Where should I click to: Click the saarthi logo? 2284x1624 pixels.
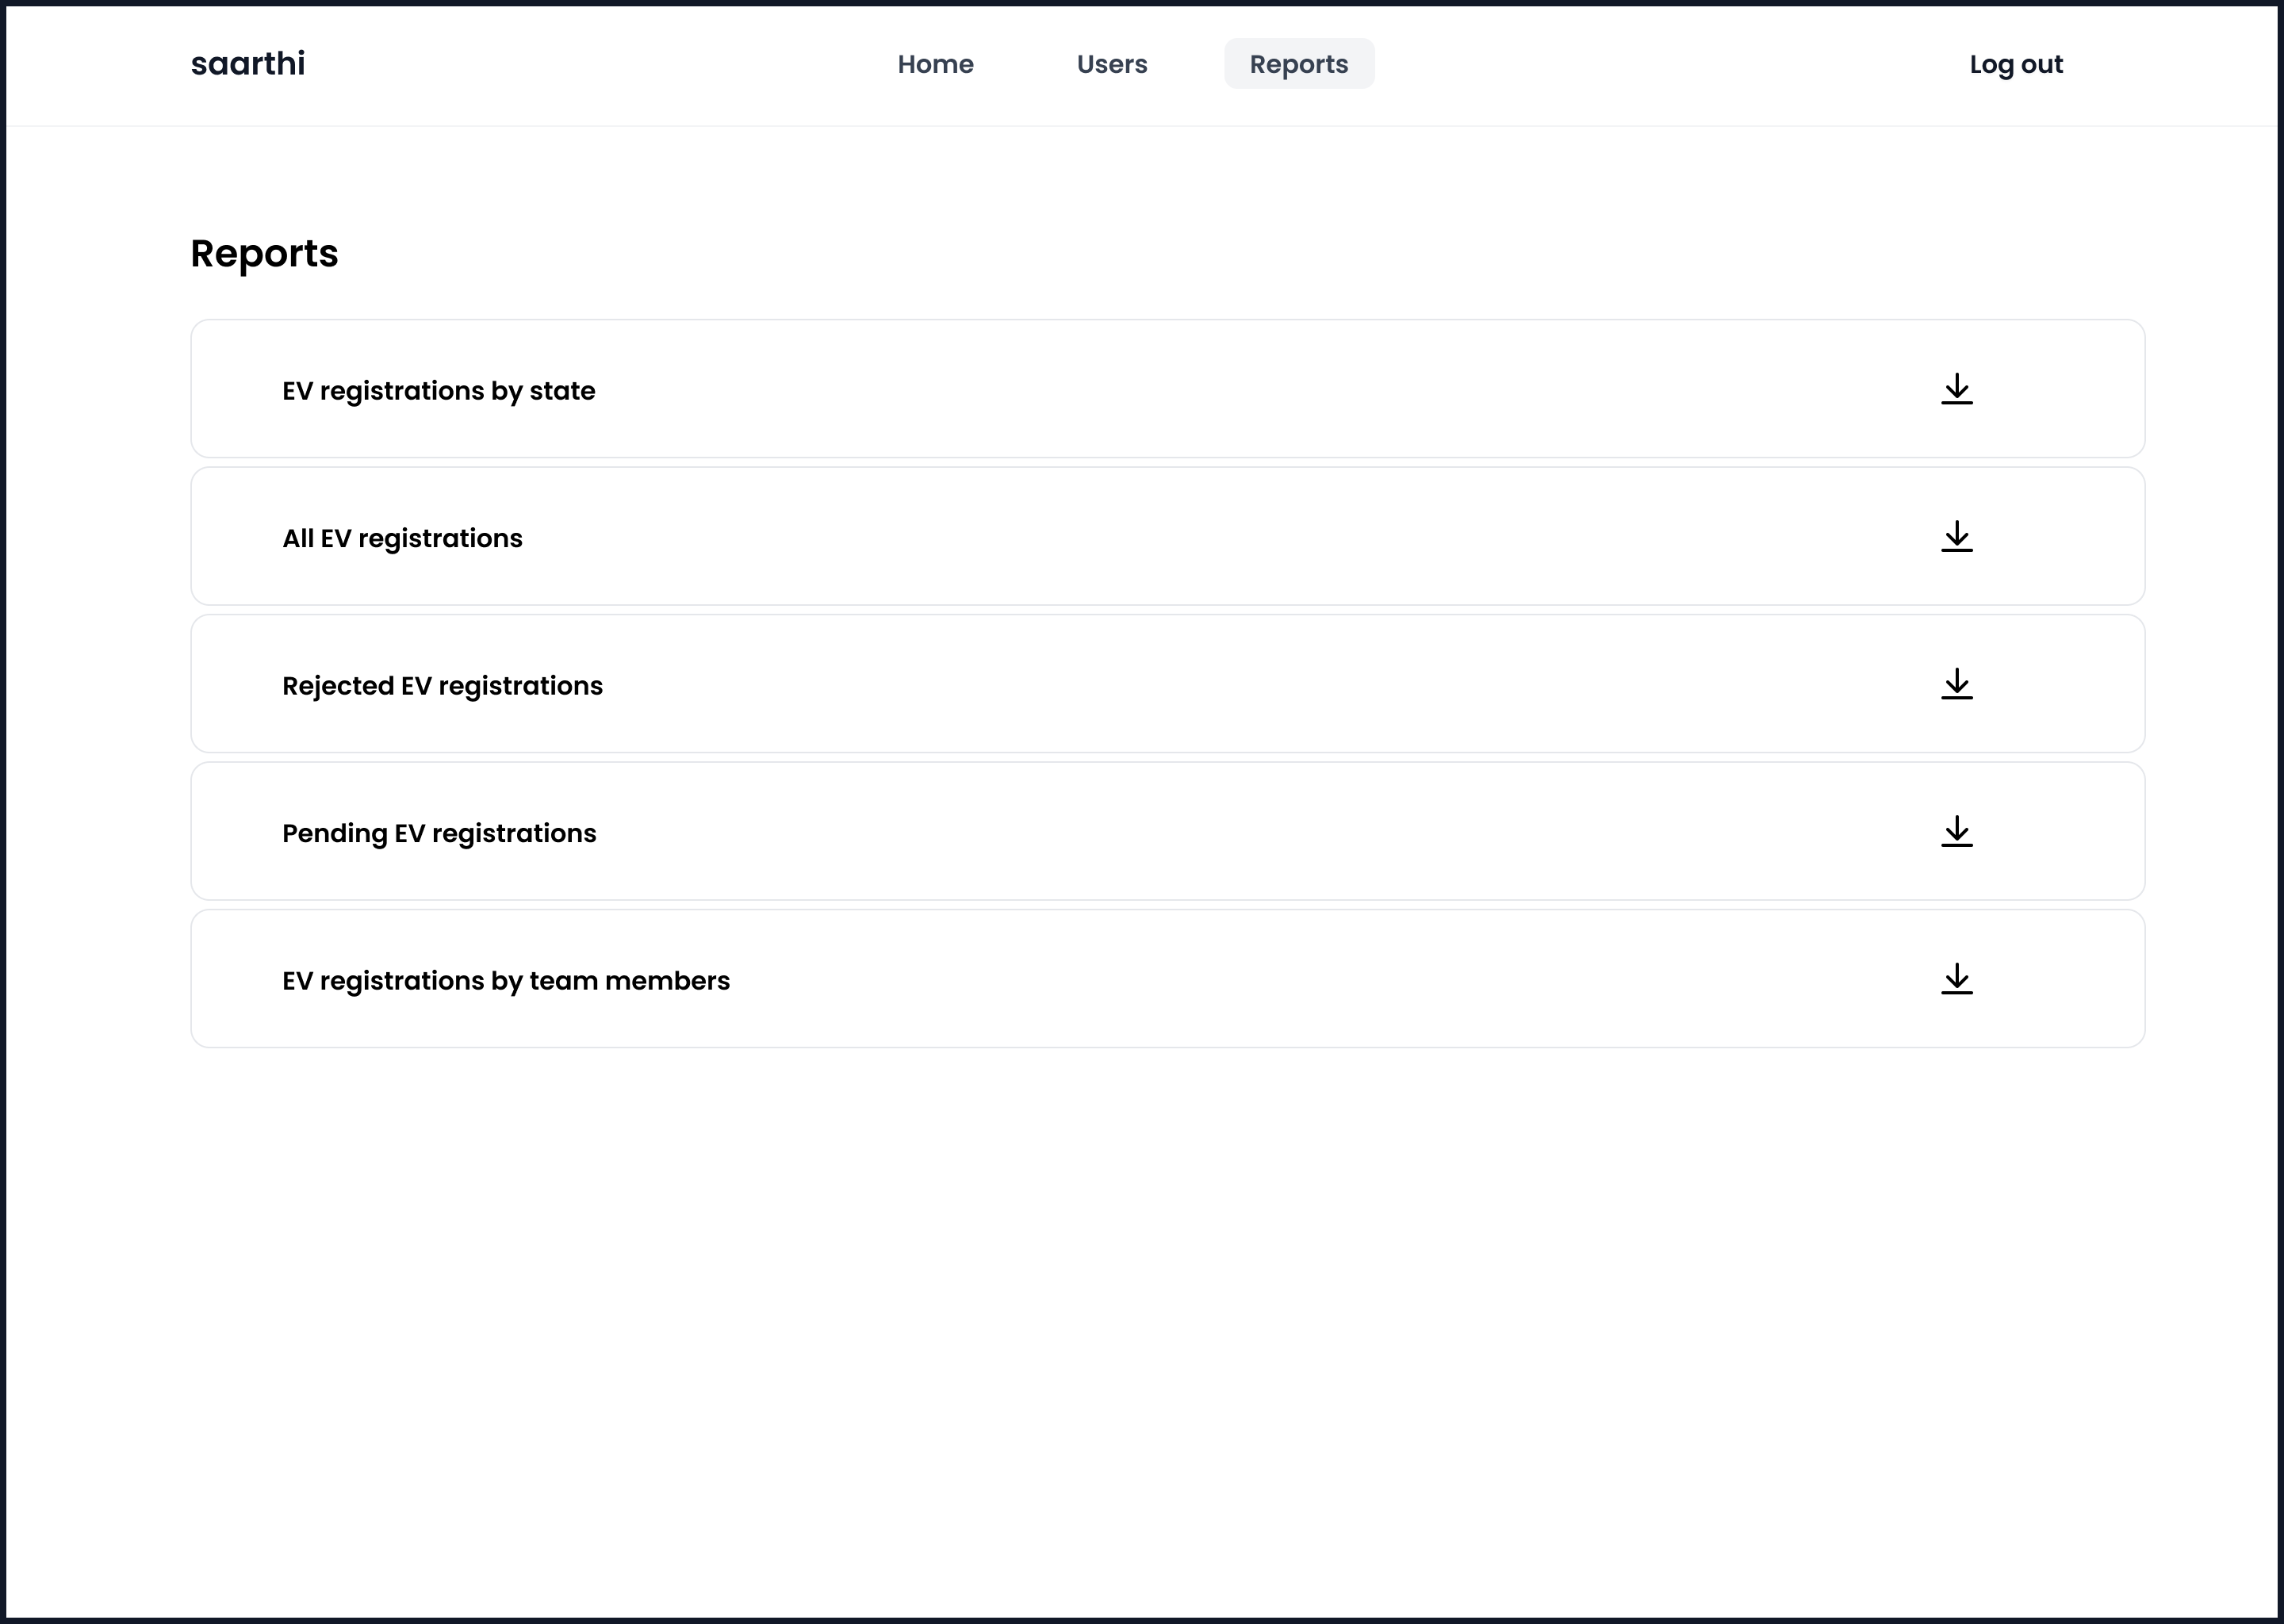(248, 64)
